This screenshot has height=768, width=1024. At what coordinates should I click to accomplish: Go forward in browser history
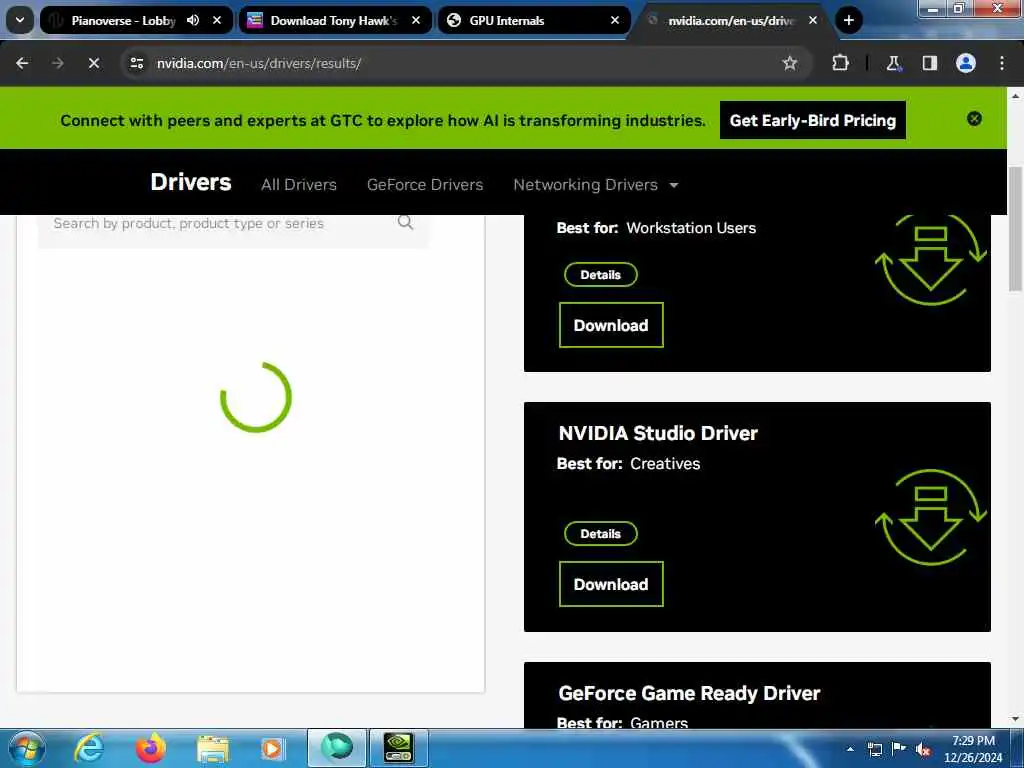point(58,63)
